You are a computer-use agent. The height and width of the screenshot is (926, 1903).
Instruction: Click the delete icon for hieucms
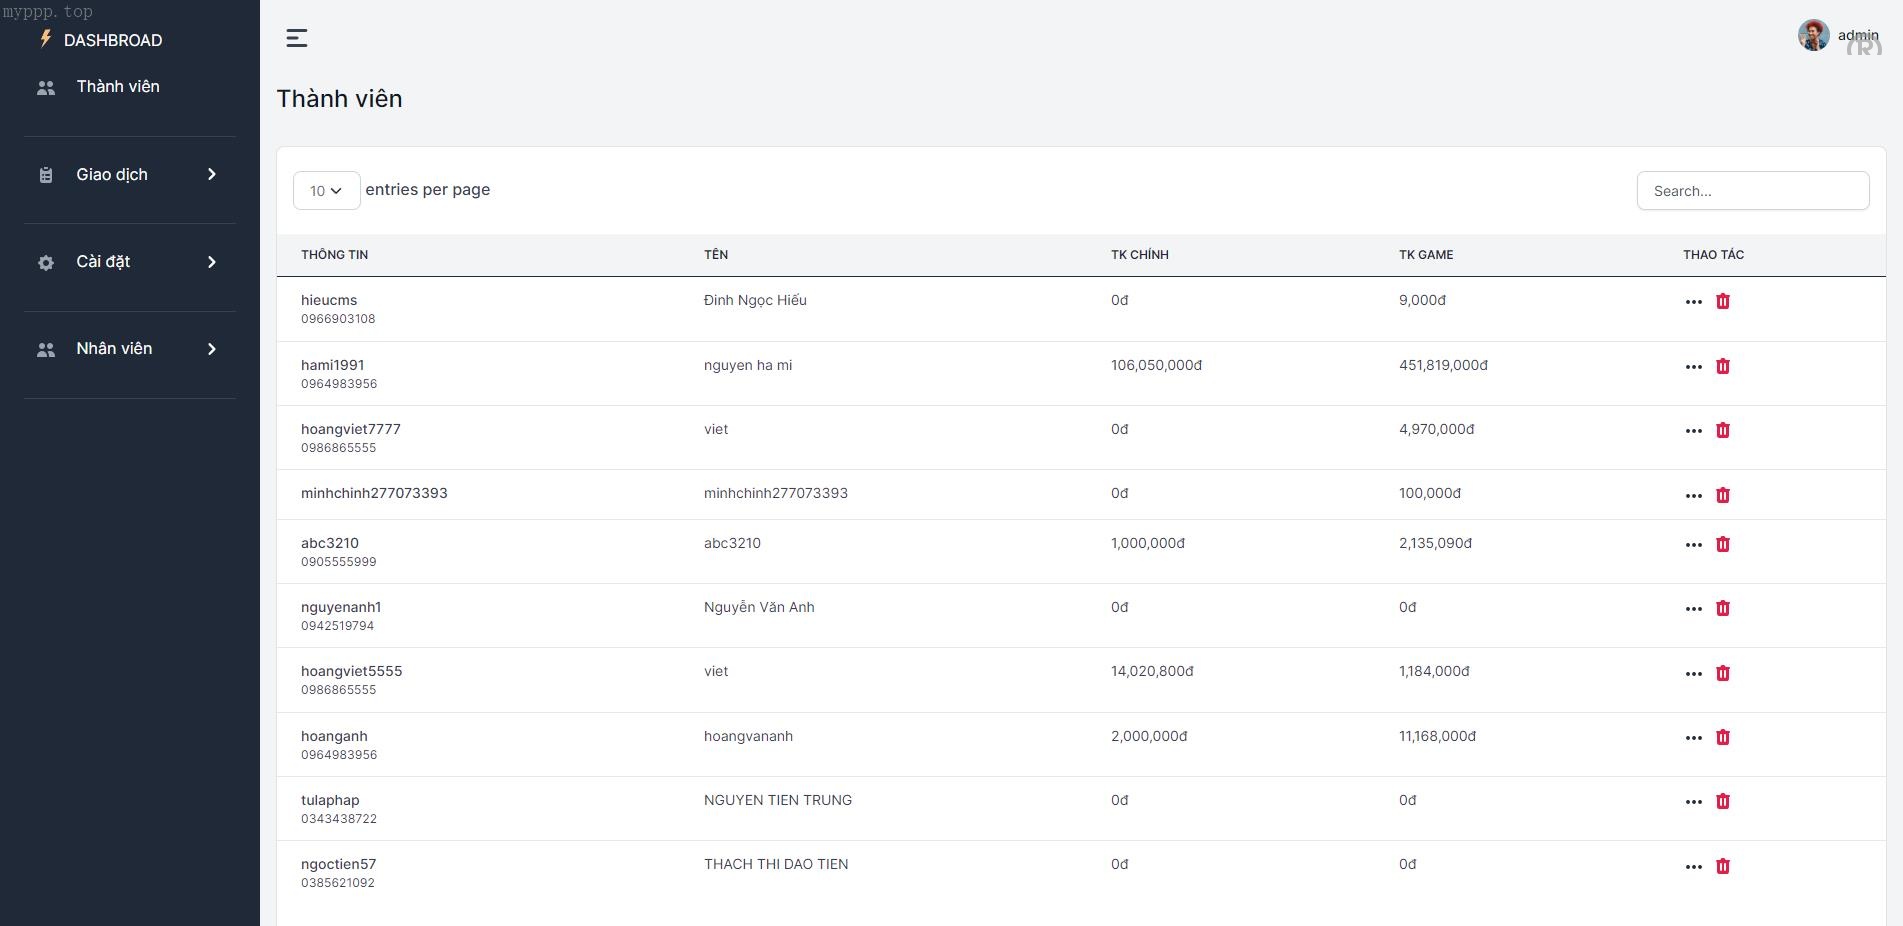(x=1722, y=301)
